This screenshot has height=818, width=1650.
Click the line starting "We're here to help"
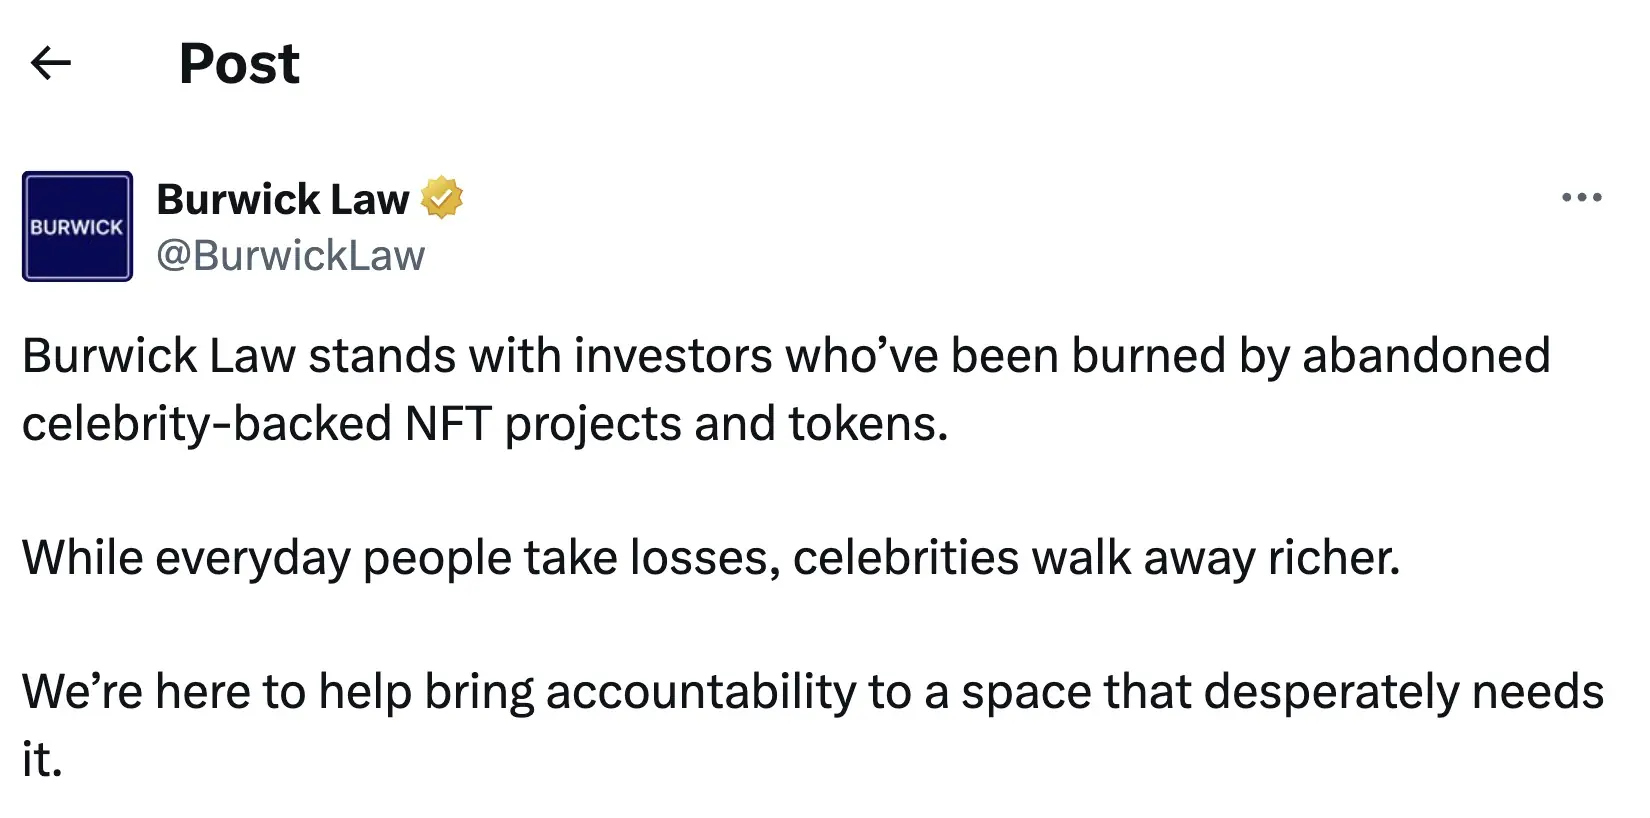click(x=812, y=692)
